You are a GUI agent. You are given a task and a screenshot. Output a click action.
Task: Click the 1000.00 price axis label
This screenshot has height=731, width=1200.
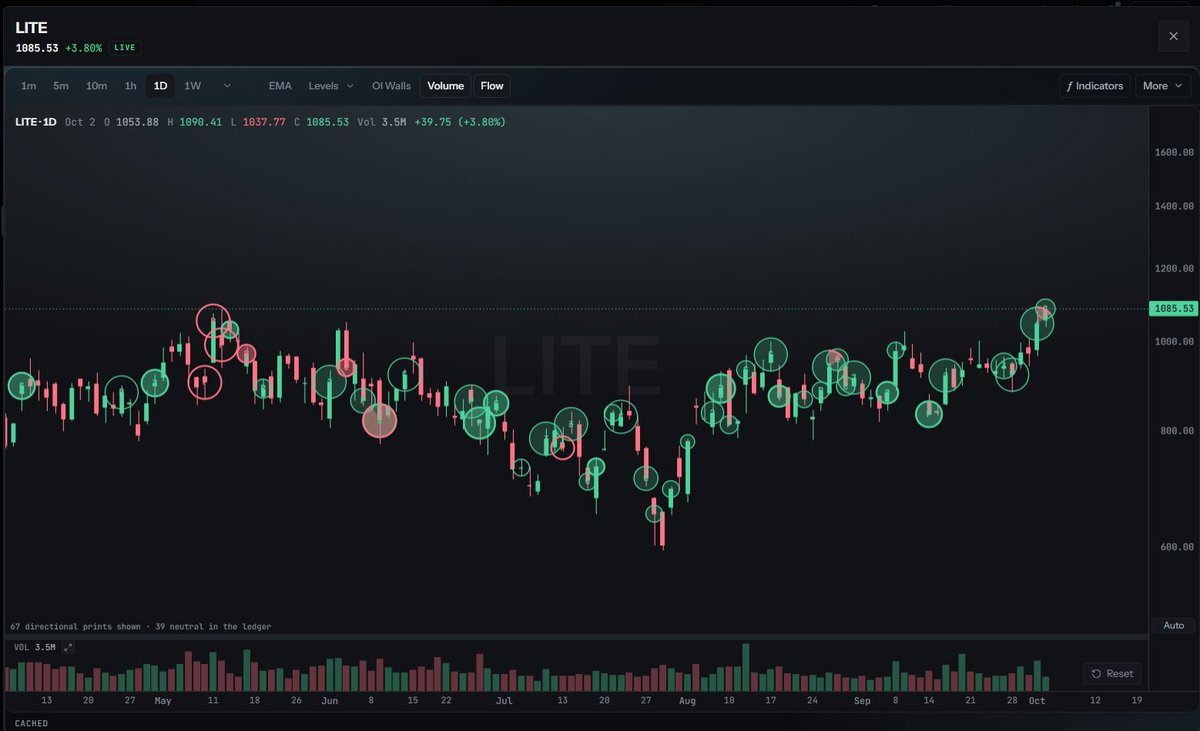[x=1174, y=341]
